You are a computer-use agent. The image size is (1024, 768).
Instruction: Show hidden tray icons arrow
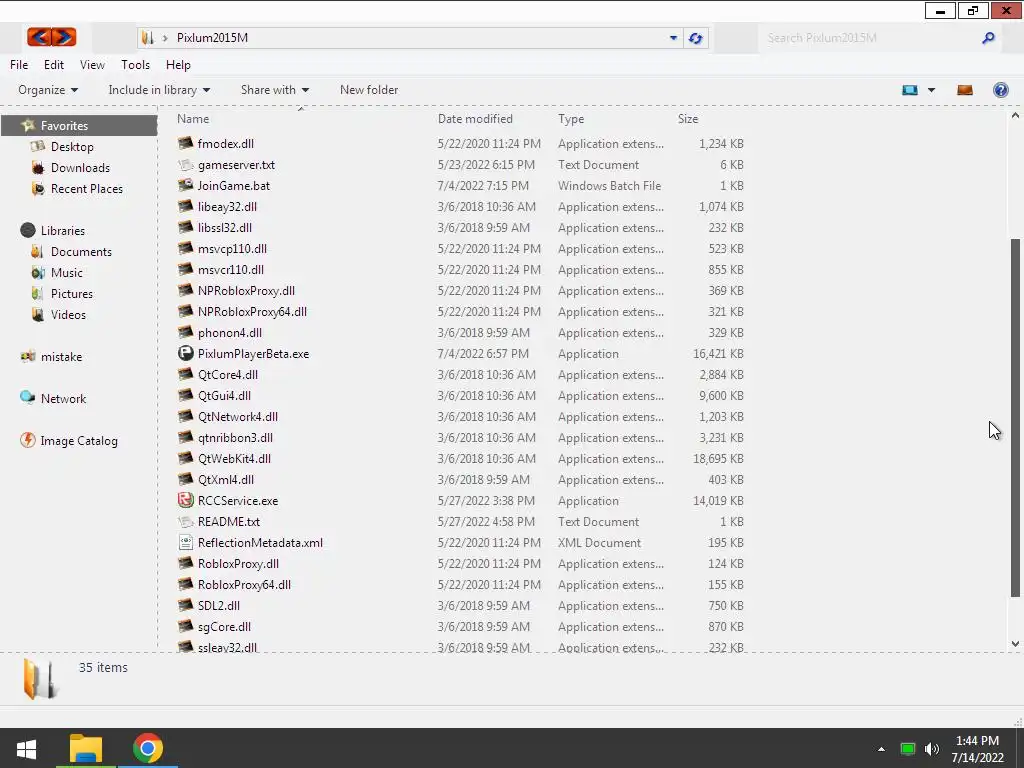[x=882, y=748]
